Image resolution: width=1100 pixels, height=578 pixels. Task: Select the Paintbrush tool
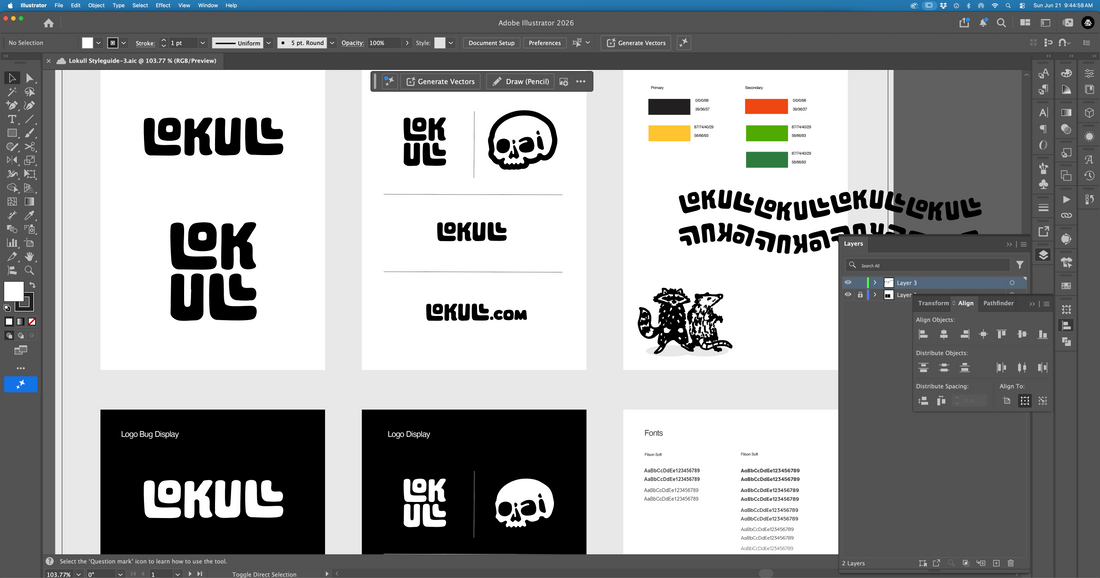pyautogui.click(x=29, y=133)
